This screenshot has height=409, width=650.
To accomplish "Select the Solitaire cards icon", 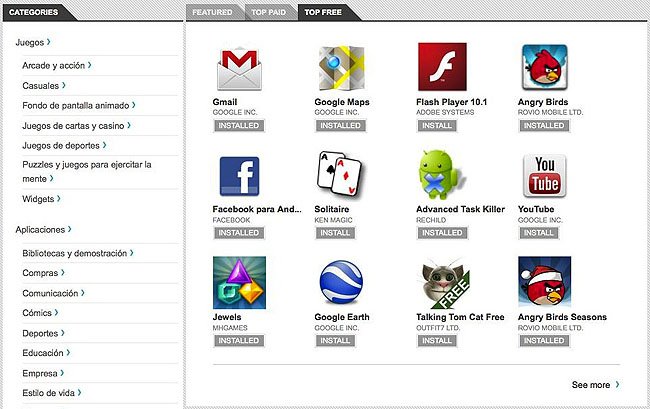I will [x=341, y=175].
